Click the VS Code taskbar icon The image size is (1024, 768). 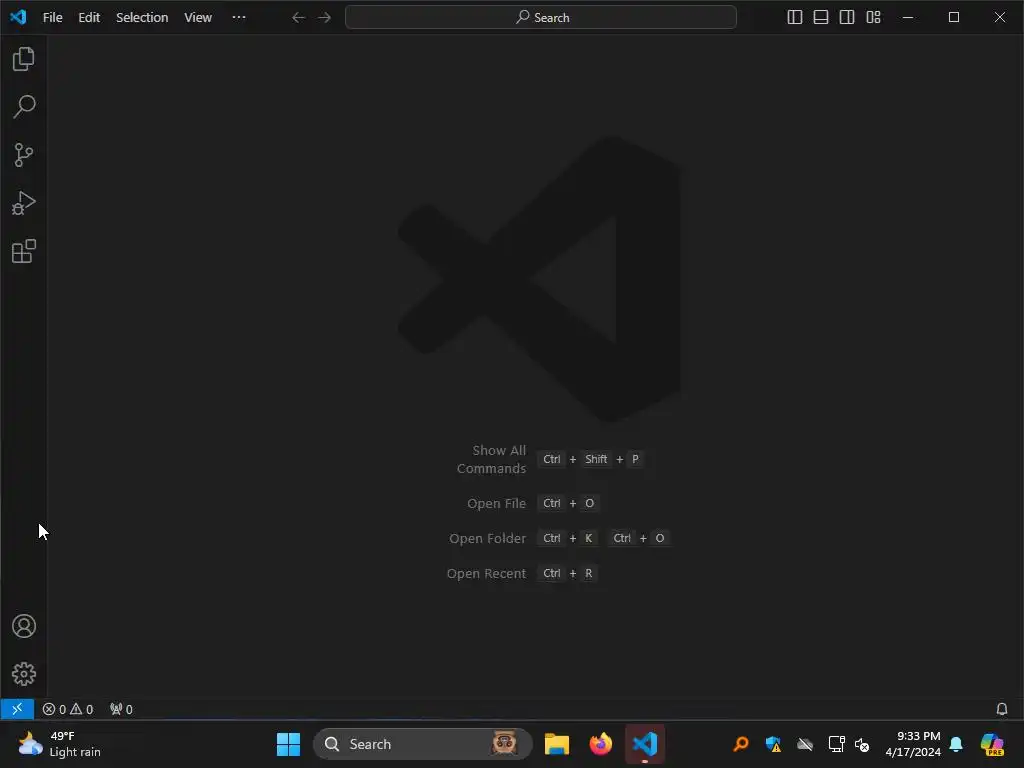pos(645,744)
